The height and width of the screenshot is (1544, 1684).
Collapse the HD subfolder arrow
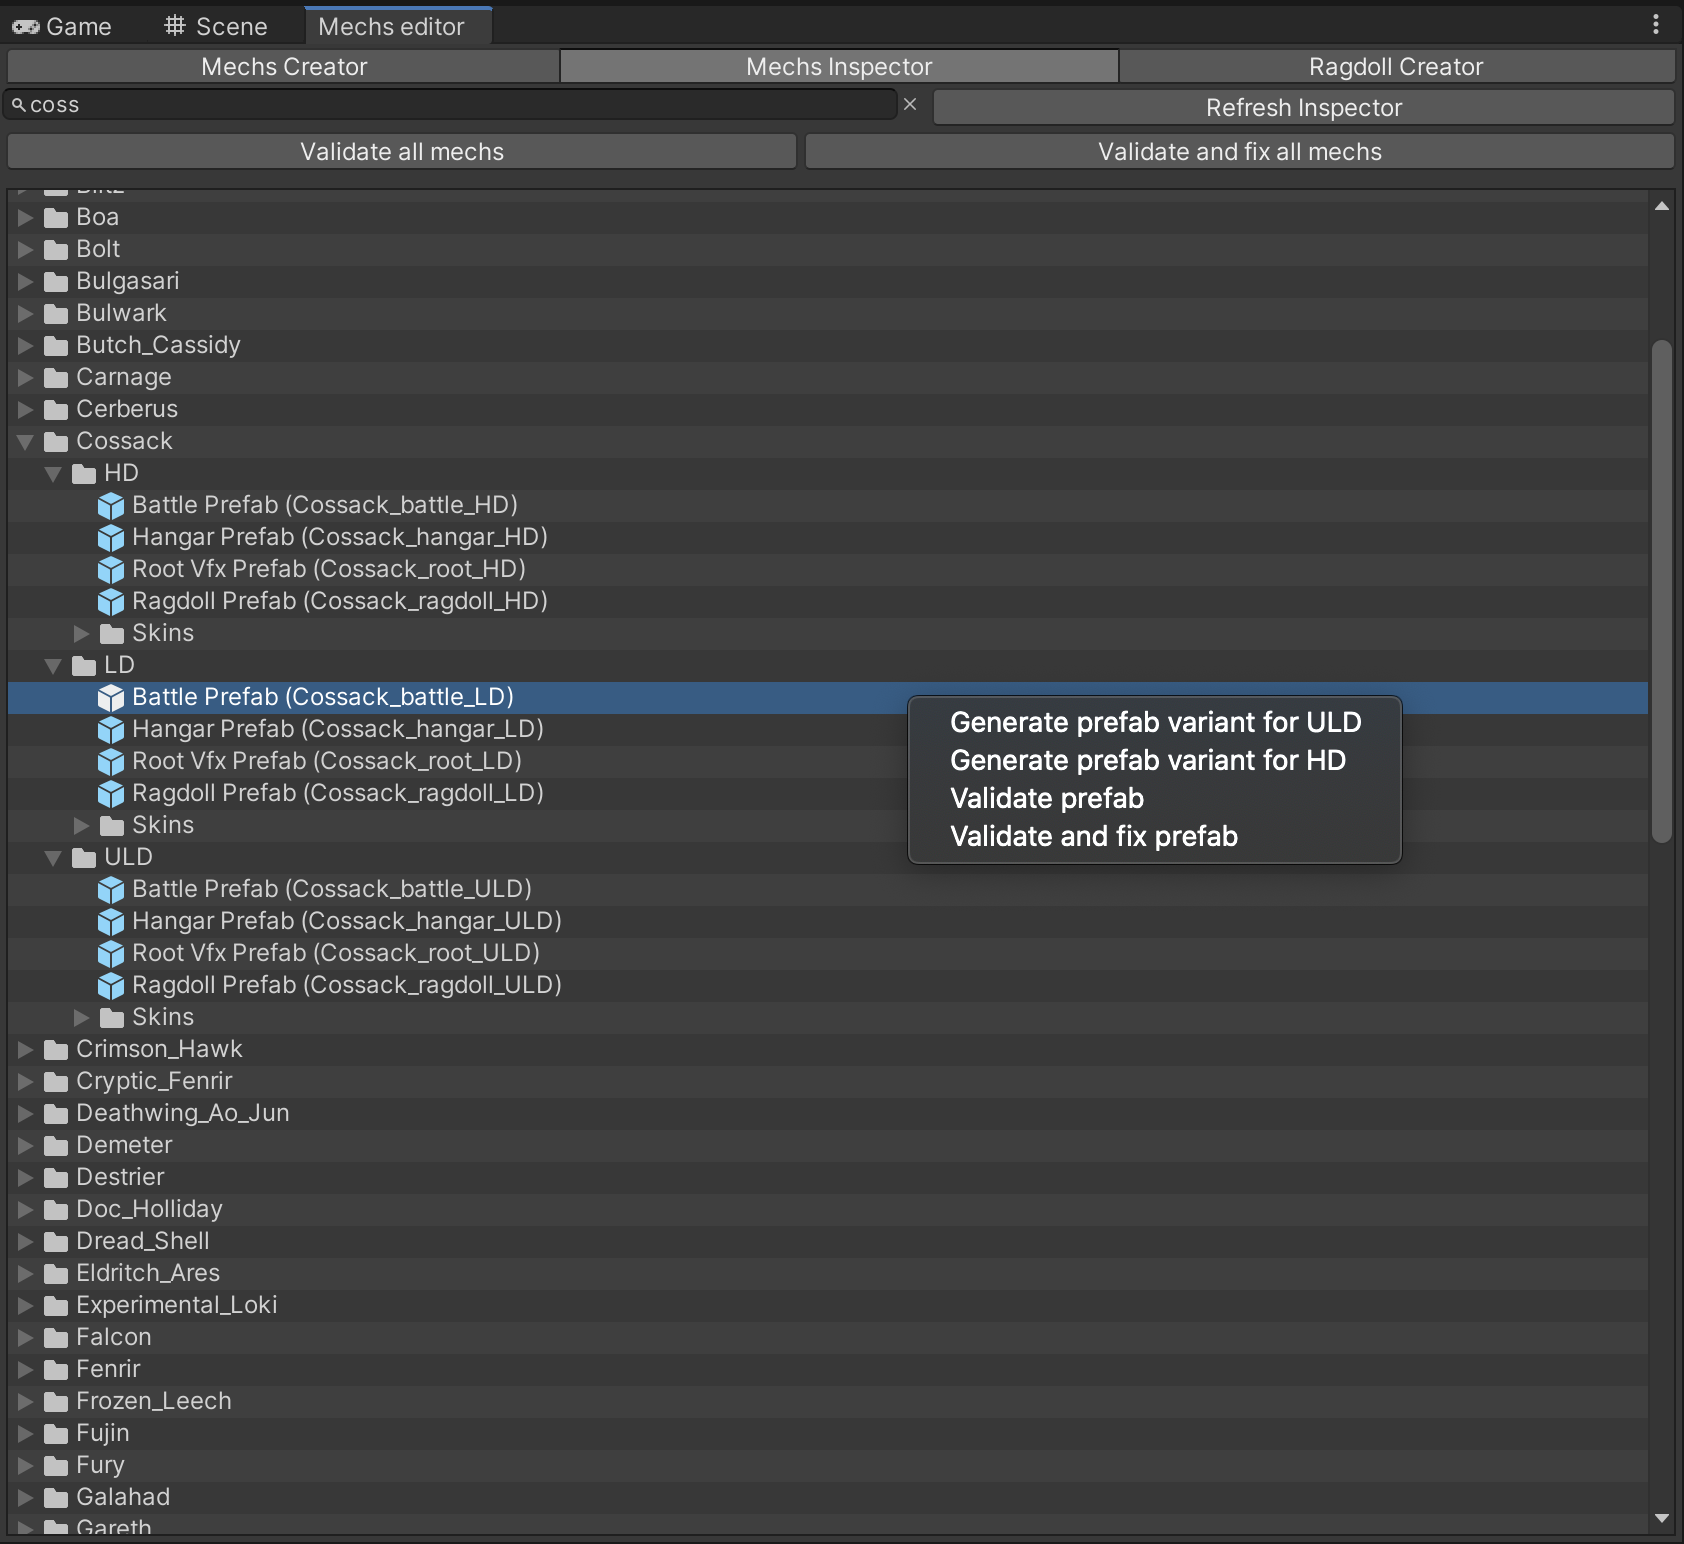54,474
